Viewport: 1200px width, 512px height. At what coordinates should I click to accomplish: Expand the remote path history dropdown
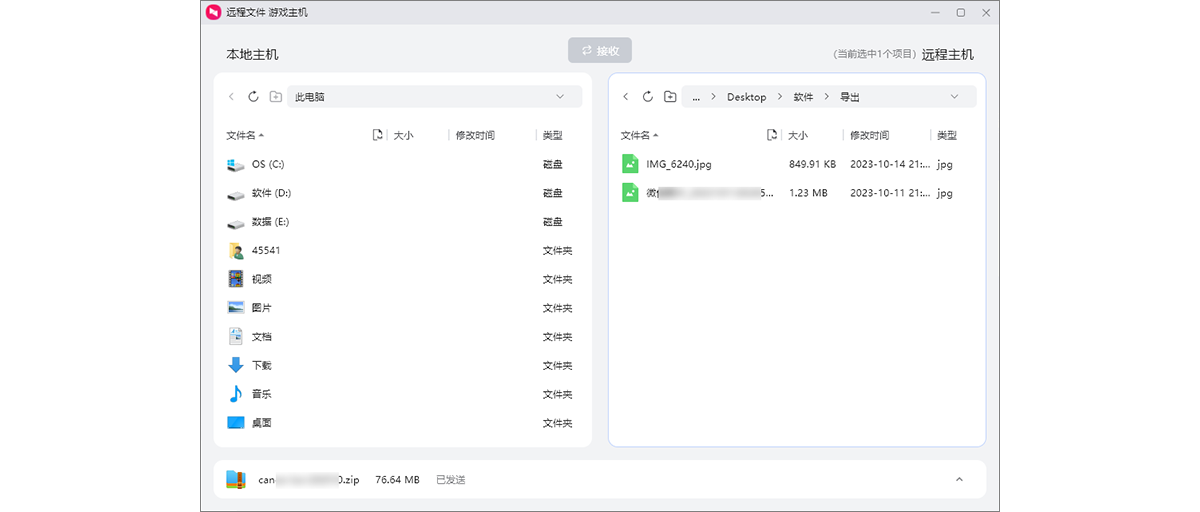[954, 97]
